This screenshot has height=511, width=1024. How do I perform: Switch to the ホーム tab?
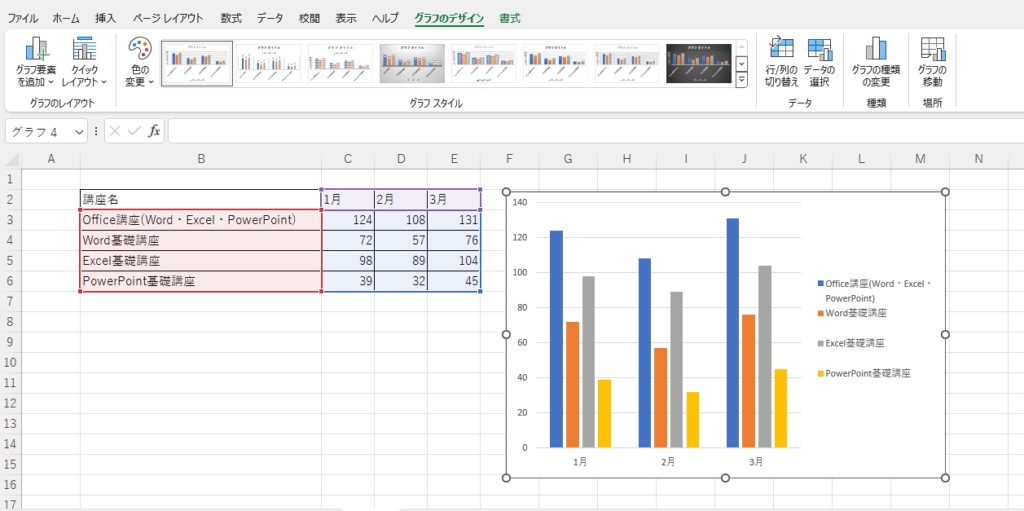(66, 18)
